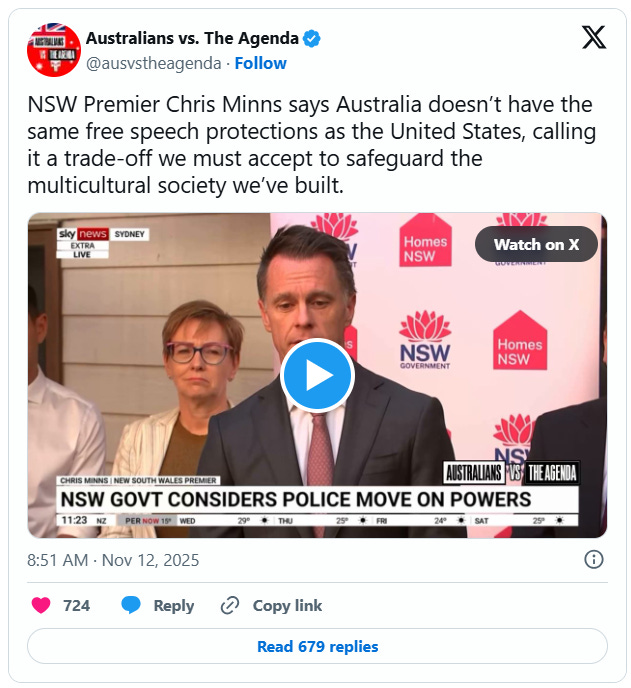
Task: Click the X logo icon
Action: pyautogui.click(x=594, y=37)
